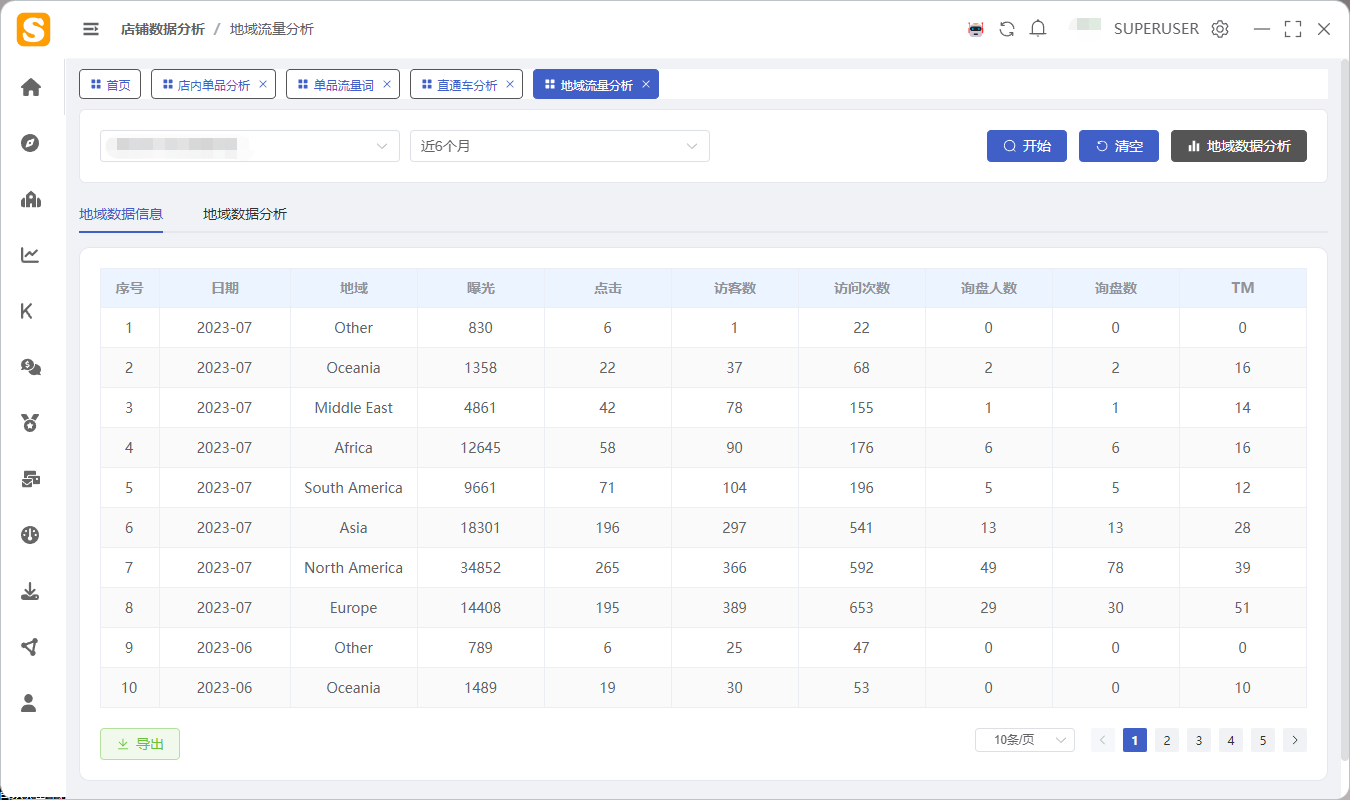Open the download sidebar icon

tap(30, 591)
